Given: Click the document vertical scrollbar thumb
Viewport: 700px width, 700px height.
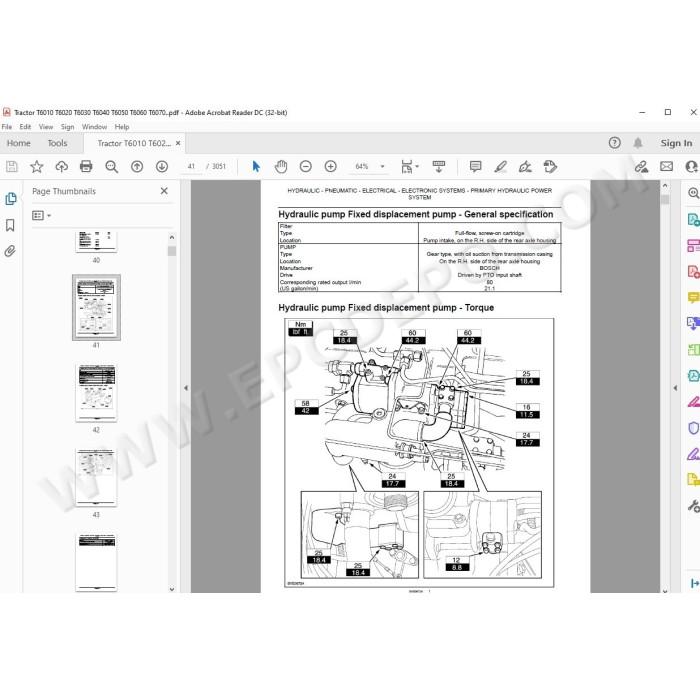Looking at the screenshot, I should pyautogui.click(x=665, y=199).
